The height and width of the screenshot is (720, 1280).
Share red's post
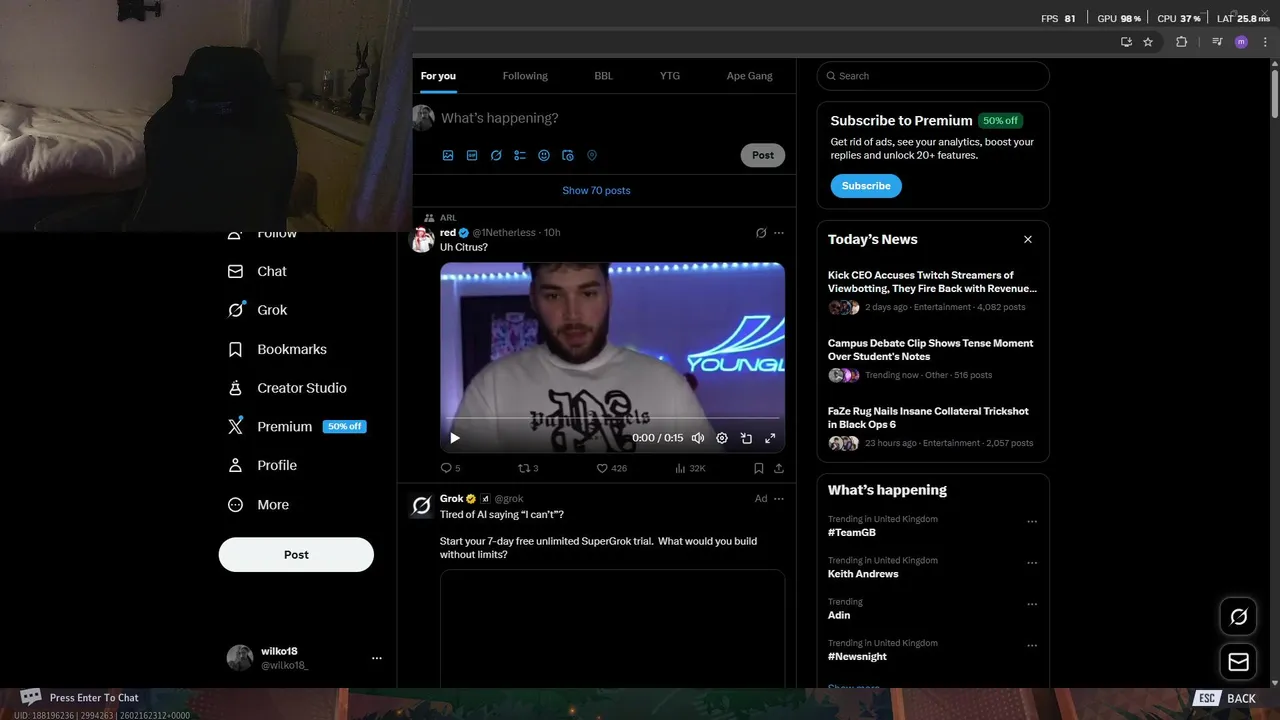[x=779, y=468]
